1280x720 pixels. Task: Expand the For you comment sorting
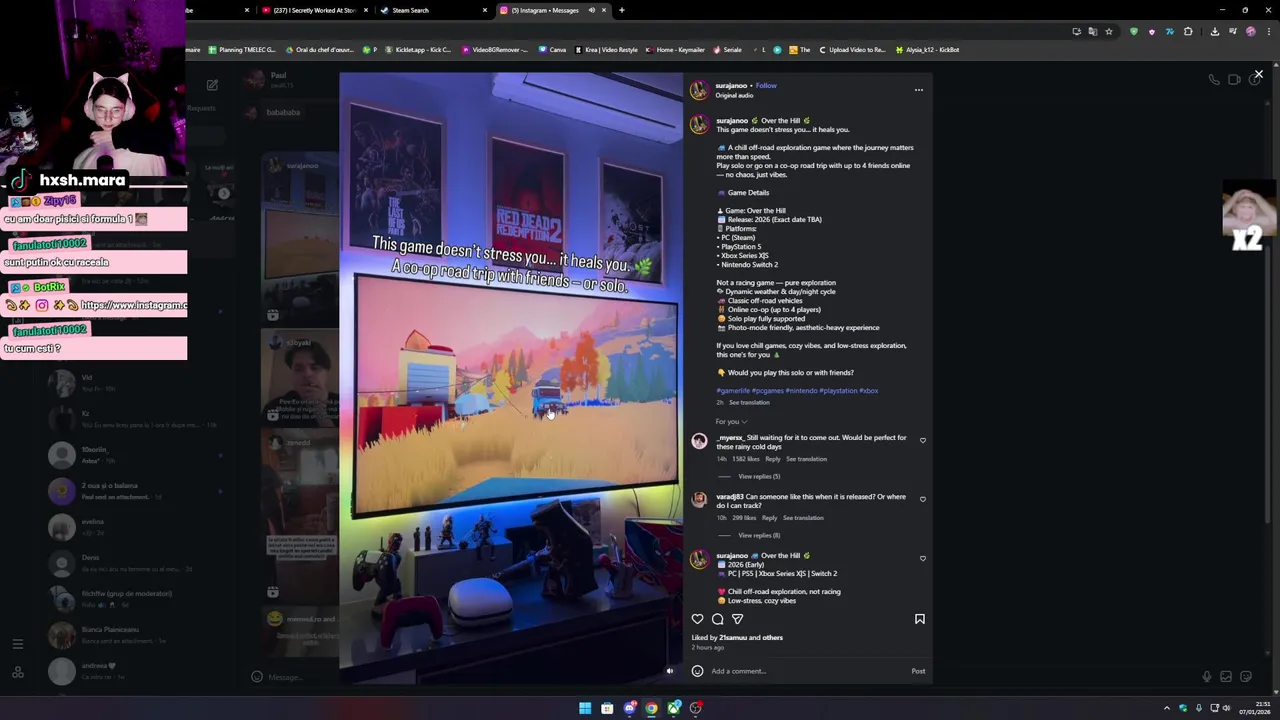(x=731, y=422)
